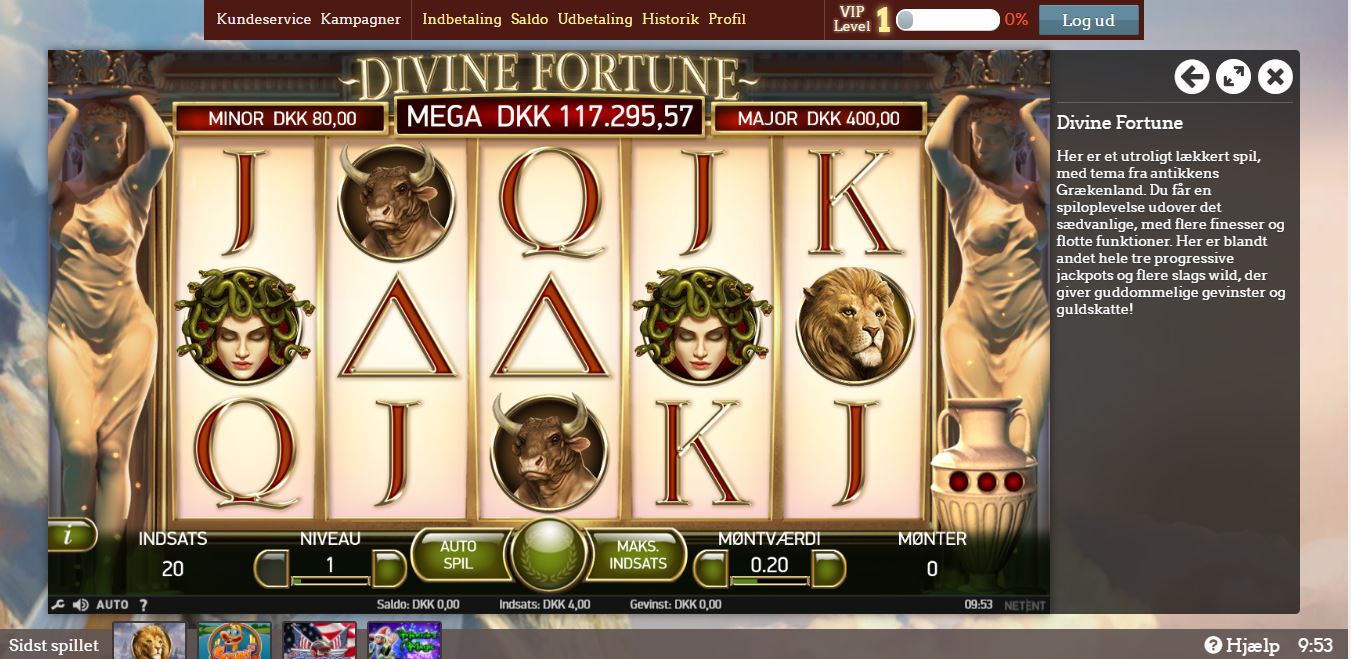Open the lion game thumbnail in Sidst spillet

coord(149,641)
